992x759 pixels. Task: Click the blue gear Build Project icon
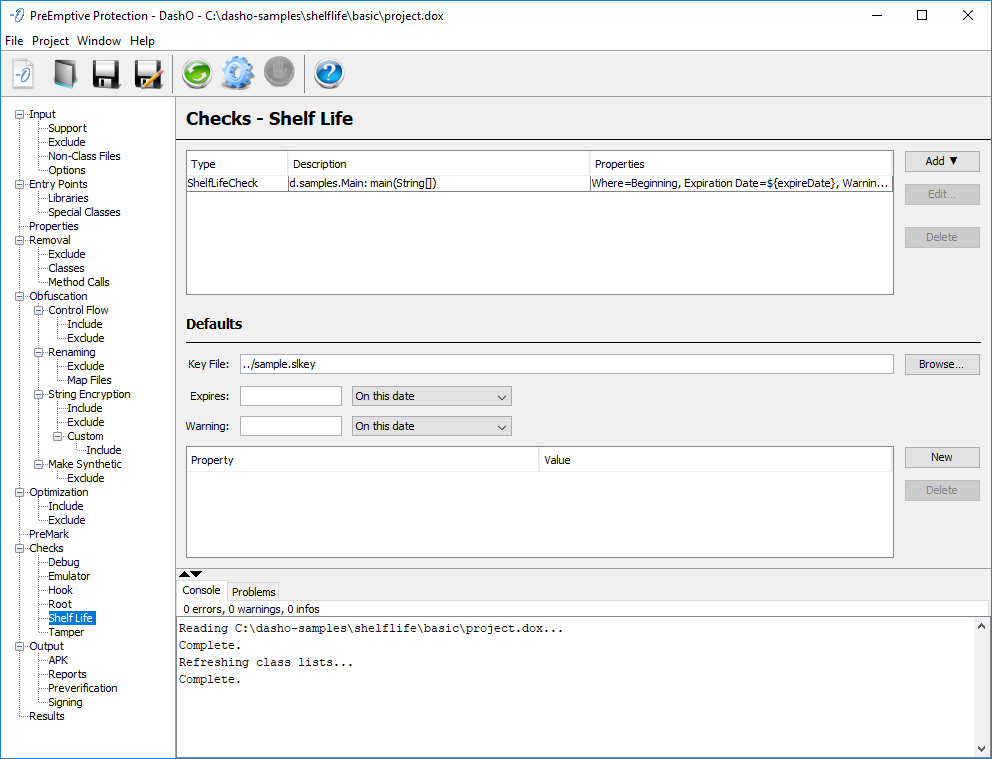pyautogui.click(x=238, y=74)
